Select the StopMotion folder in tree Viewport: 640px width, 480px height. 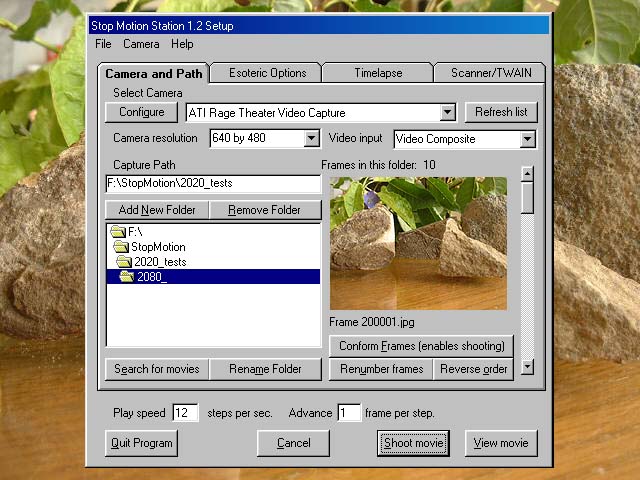158,247
